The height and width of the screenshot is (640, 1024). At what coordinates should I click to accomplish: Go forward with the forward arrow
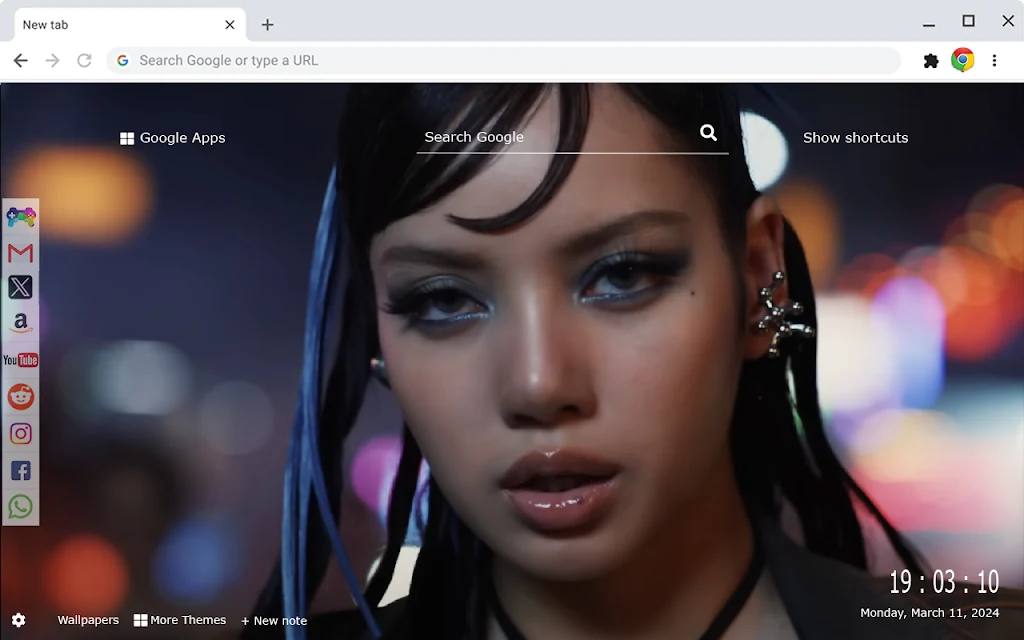pyautogui.click(x=52, y=61)
